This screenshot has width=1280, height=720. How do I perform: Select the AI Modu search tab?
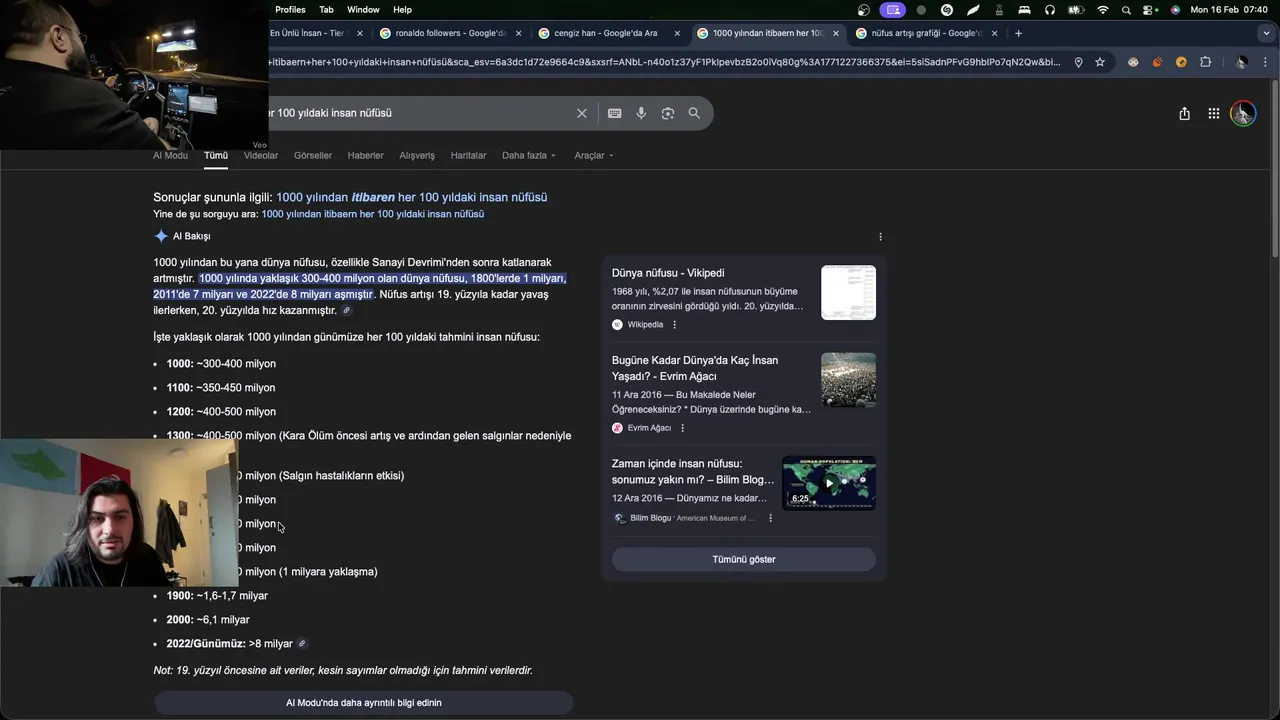pyautogui.click(x=170, y=155)
